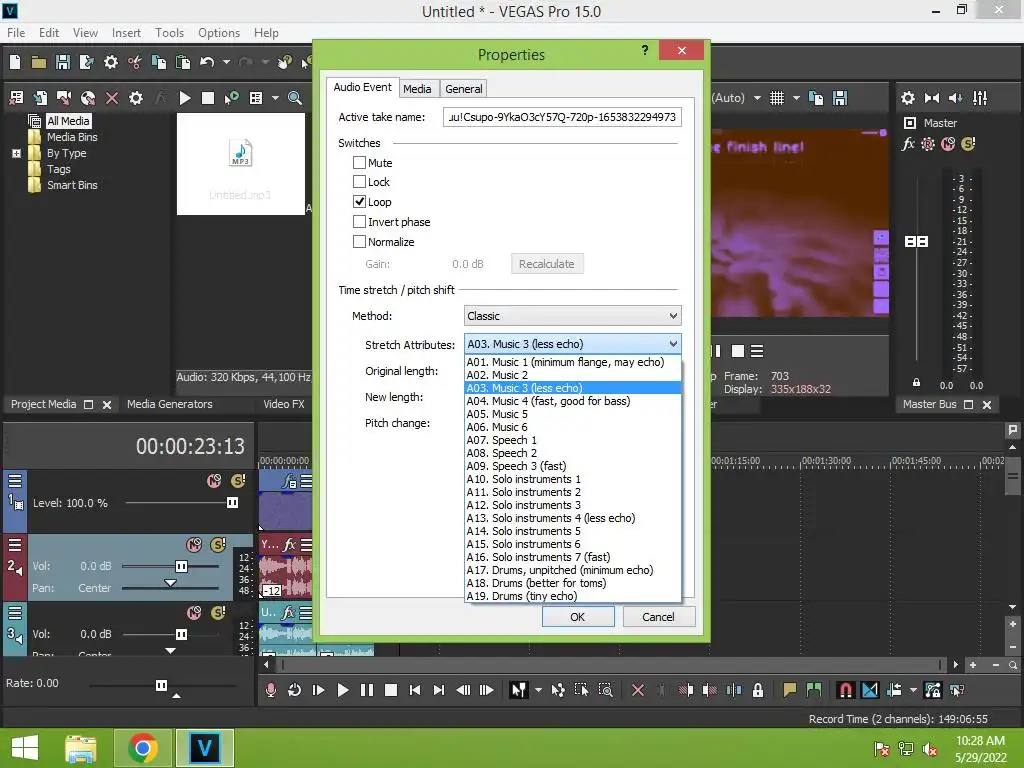Click the New project icon
This screenshot has height=768, width=1024.
(x=15, y=62)
